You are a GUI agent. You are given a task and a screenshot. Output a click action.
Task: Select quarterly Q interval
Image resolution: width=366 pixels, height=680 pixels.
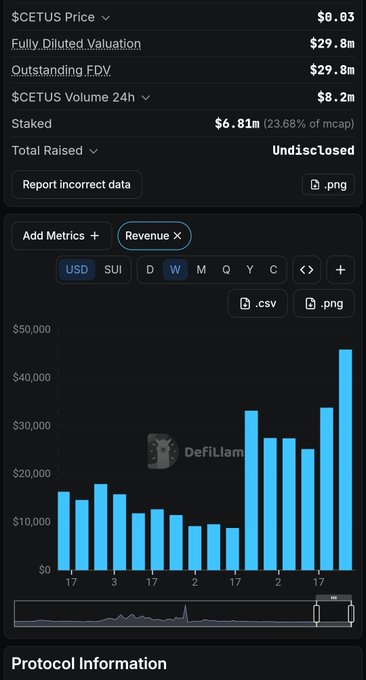point(226,270)
